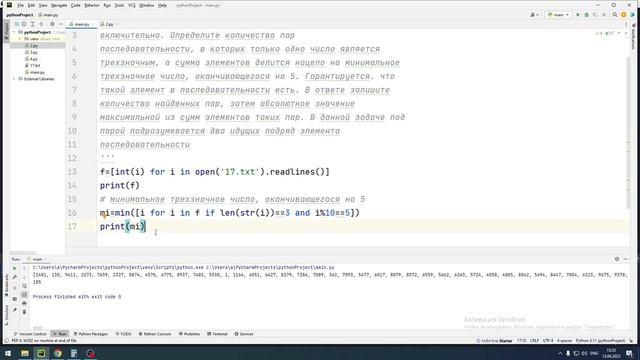Image resolution: width=640 pixels, height=360 pixels.
Task: Open the Terminal tool window
Action: point(218,334)
